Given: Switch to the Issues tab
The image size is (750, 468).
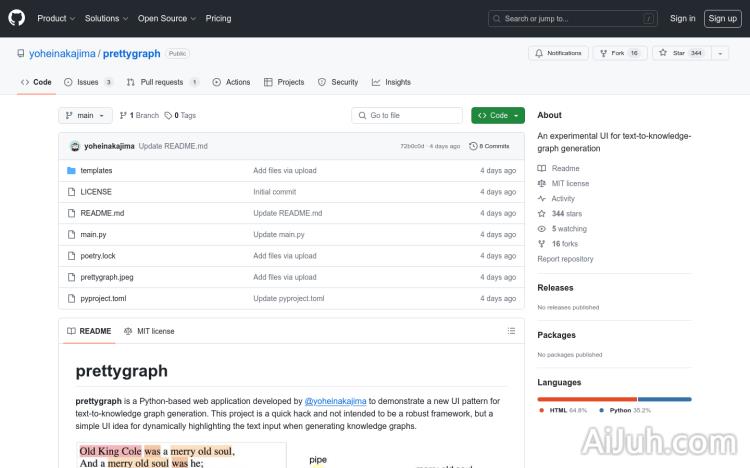Looking at the screenshot, I should [88, 82].
